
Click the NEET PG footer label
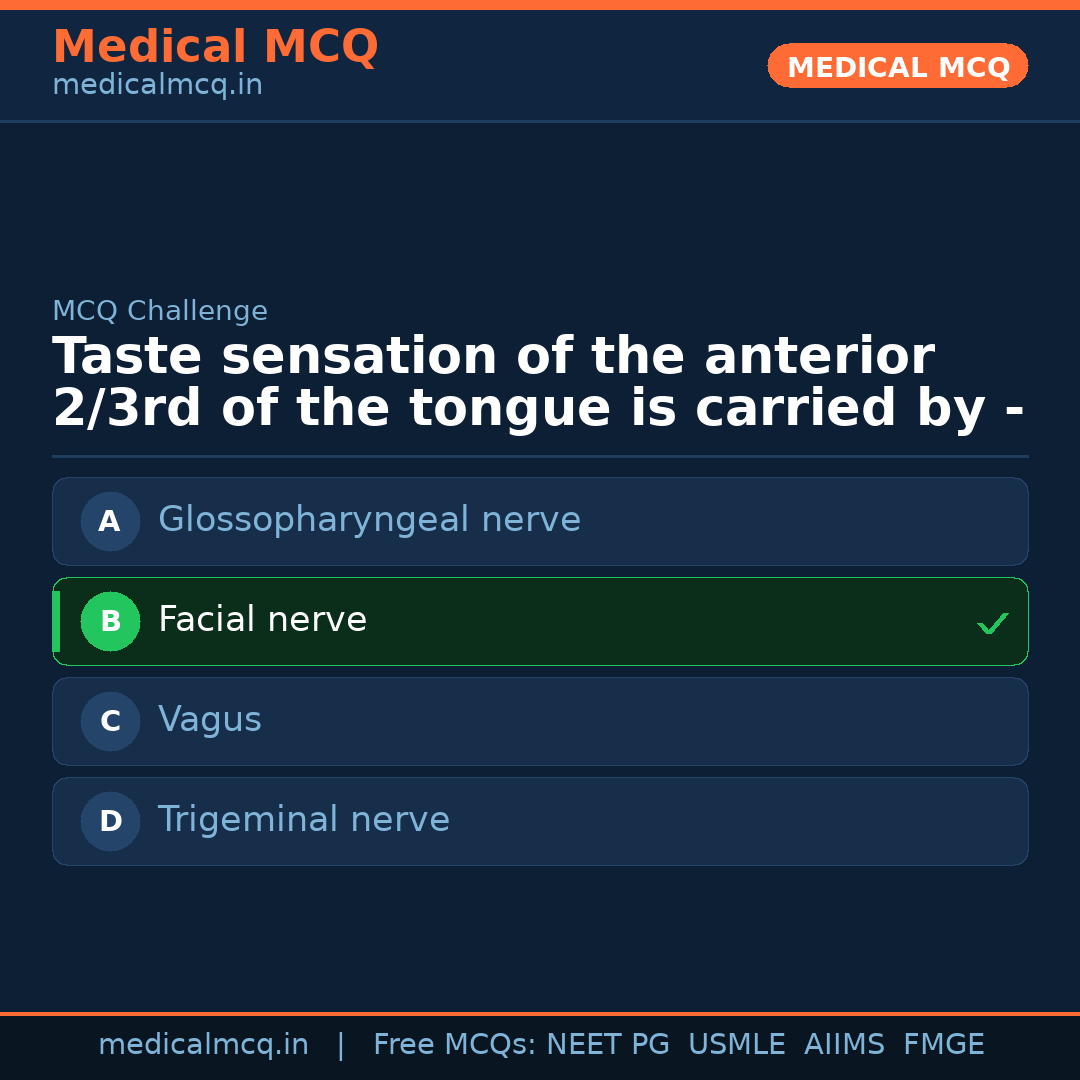(x=608, y=1045)
